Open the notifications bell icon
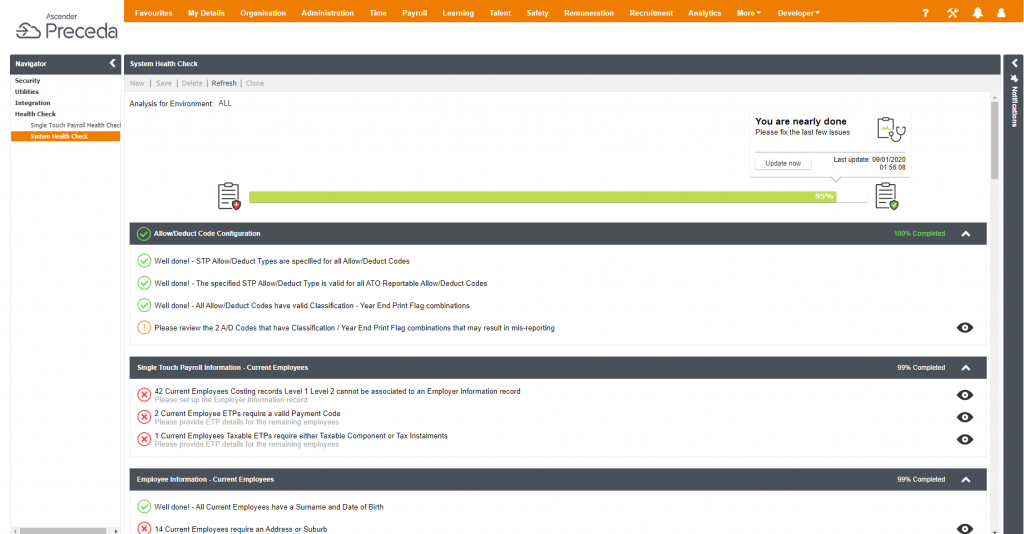The image size is (1024, 534). 978,13
